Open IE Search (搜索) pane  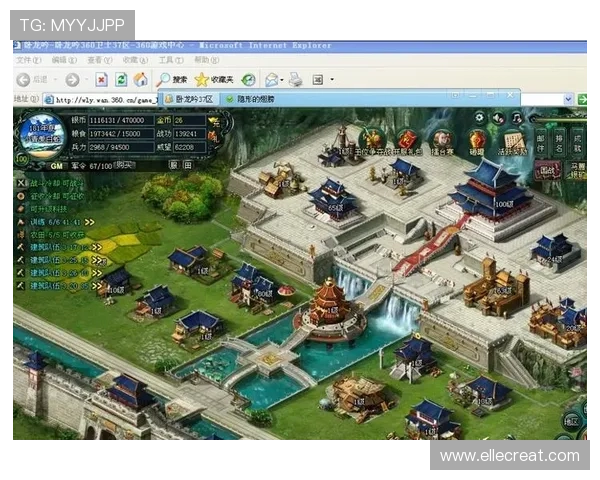[x=172, y=80]
